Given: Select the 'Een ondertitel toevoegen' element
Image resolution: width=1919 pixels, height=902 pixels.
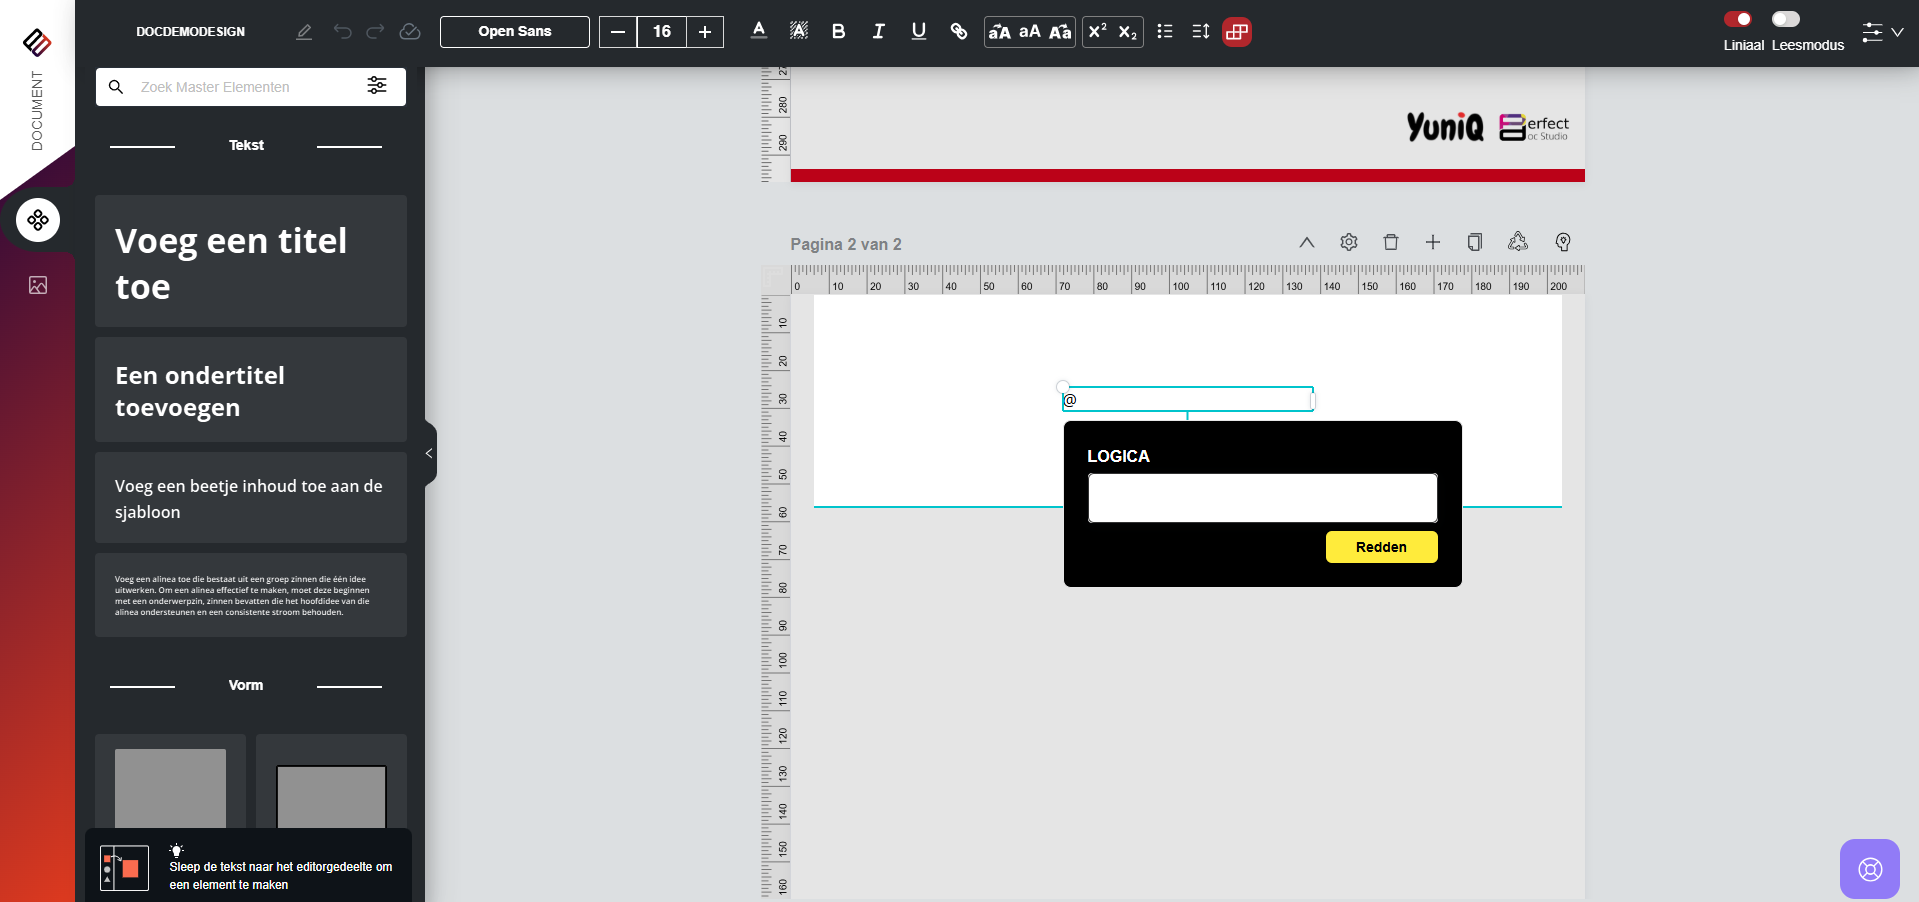Looking at the screenshot, I should 250,390.
